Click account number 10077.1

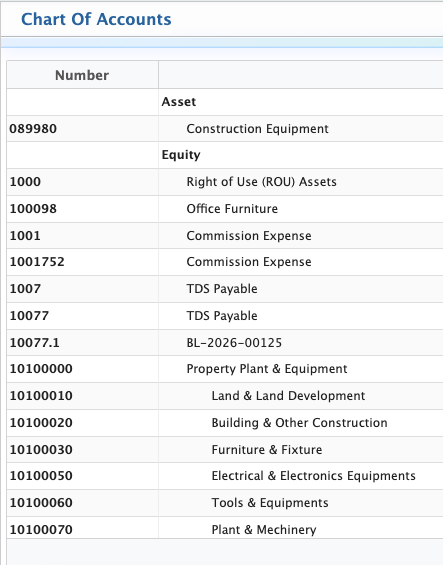[35, 343]
